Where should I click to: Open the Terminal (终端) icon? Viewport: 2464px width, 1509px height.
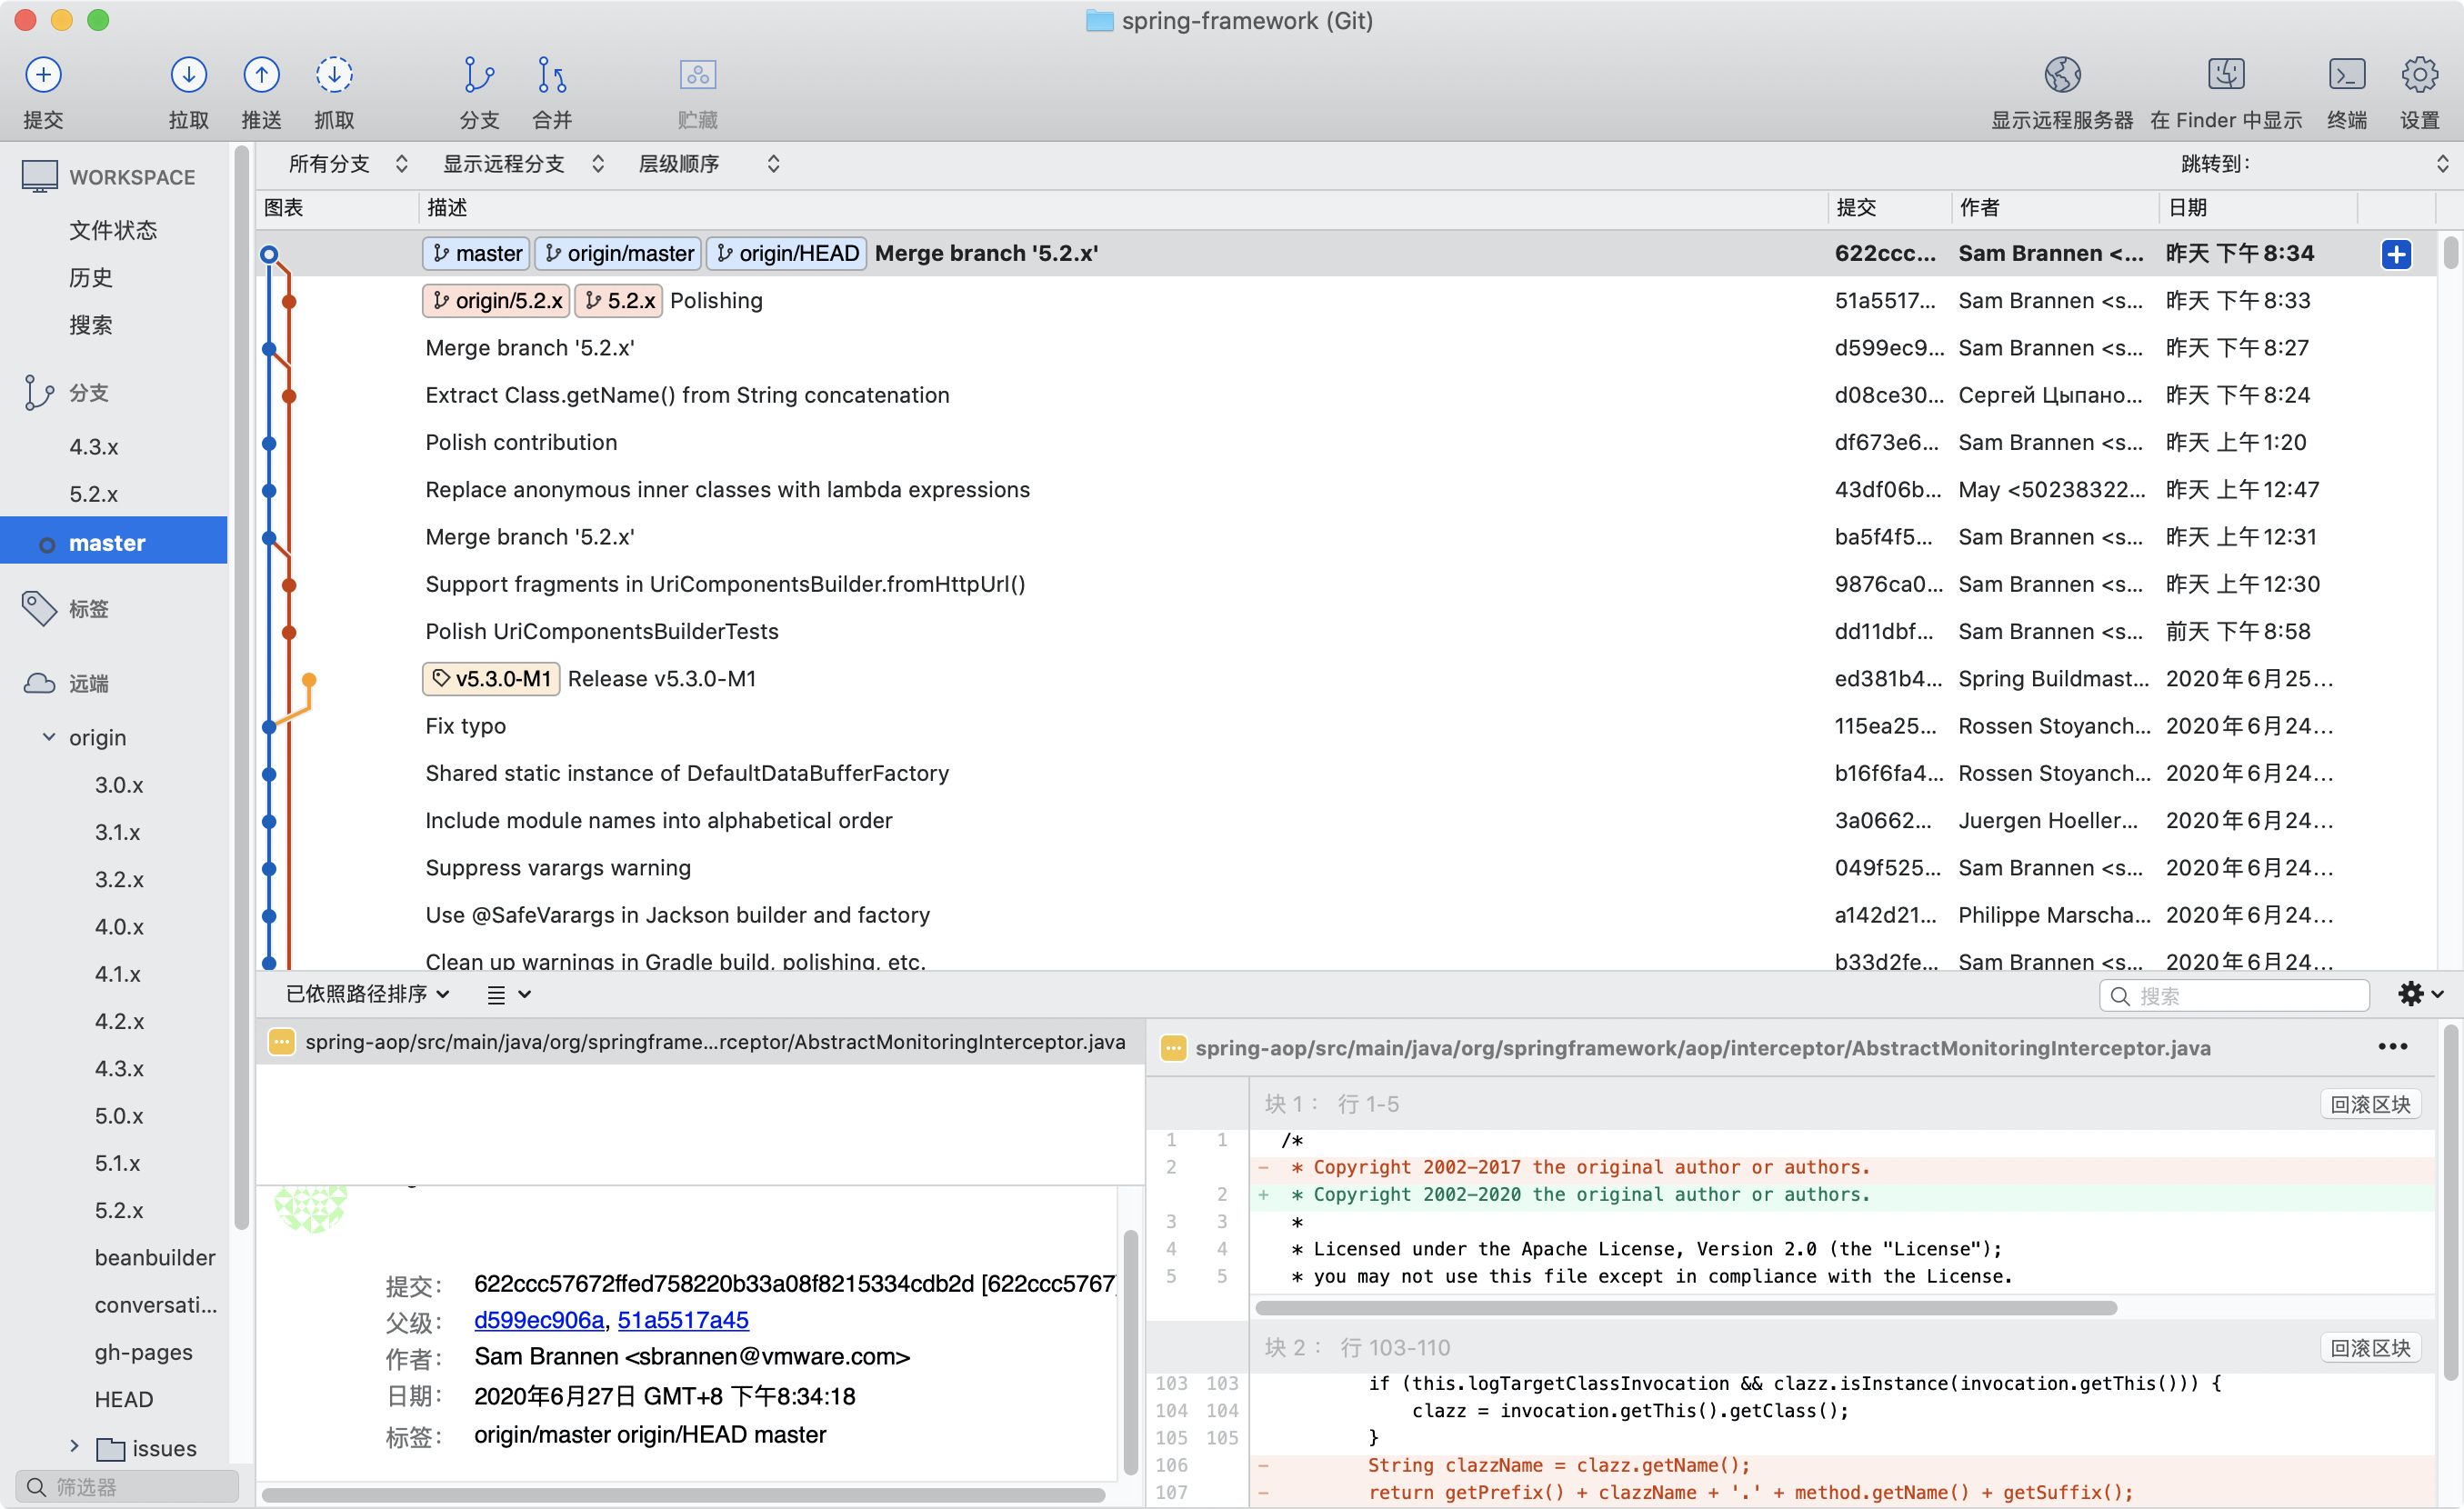point(2346,75)
